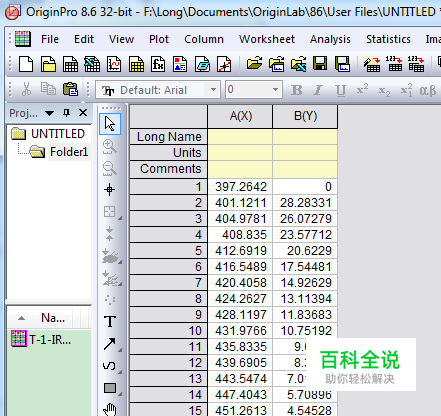The image size is (441, 416).
Task: Click the Save Template icon
Action: 342,63
